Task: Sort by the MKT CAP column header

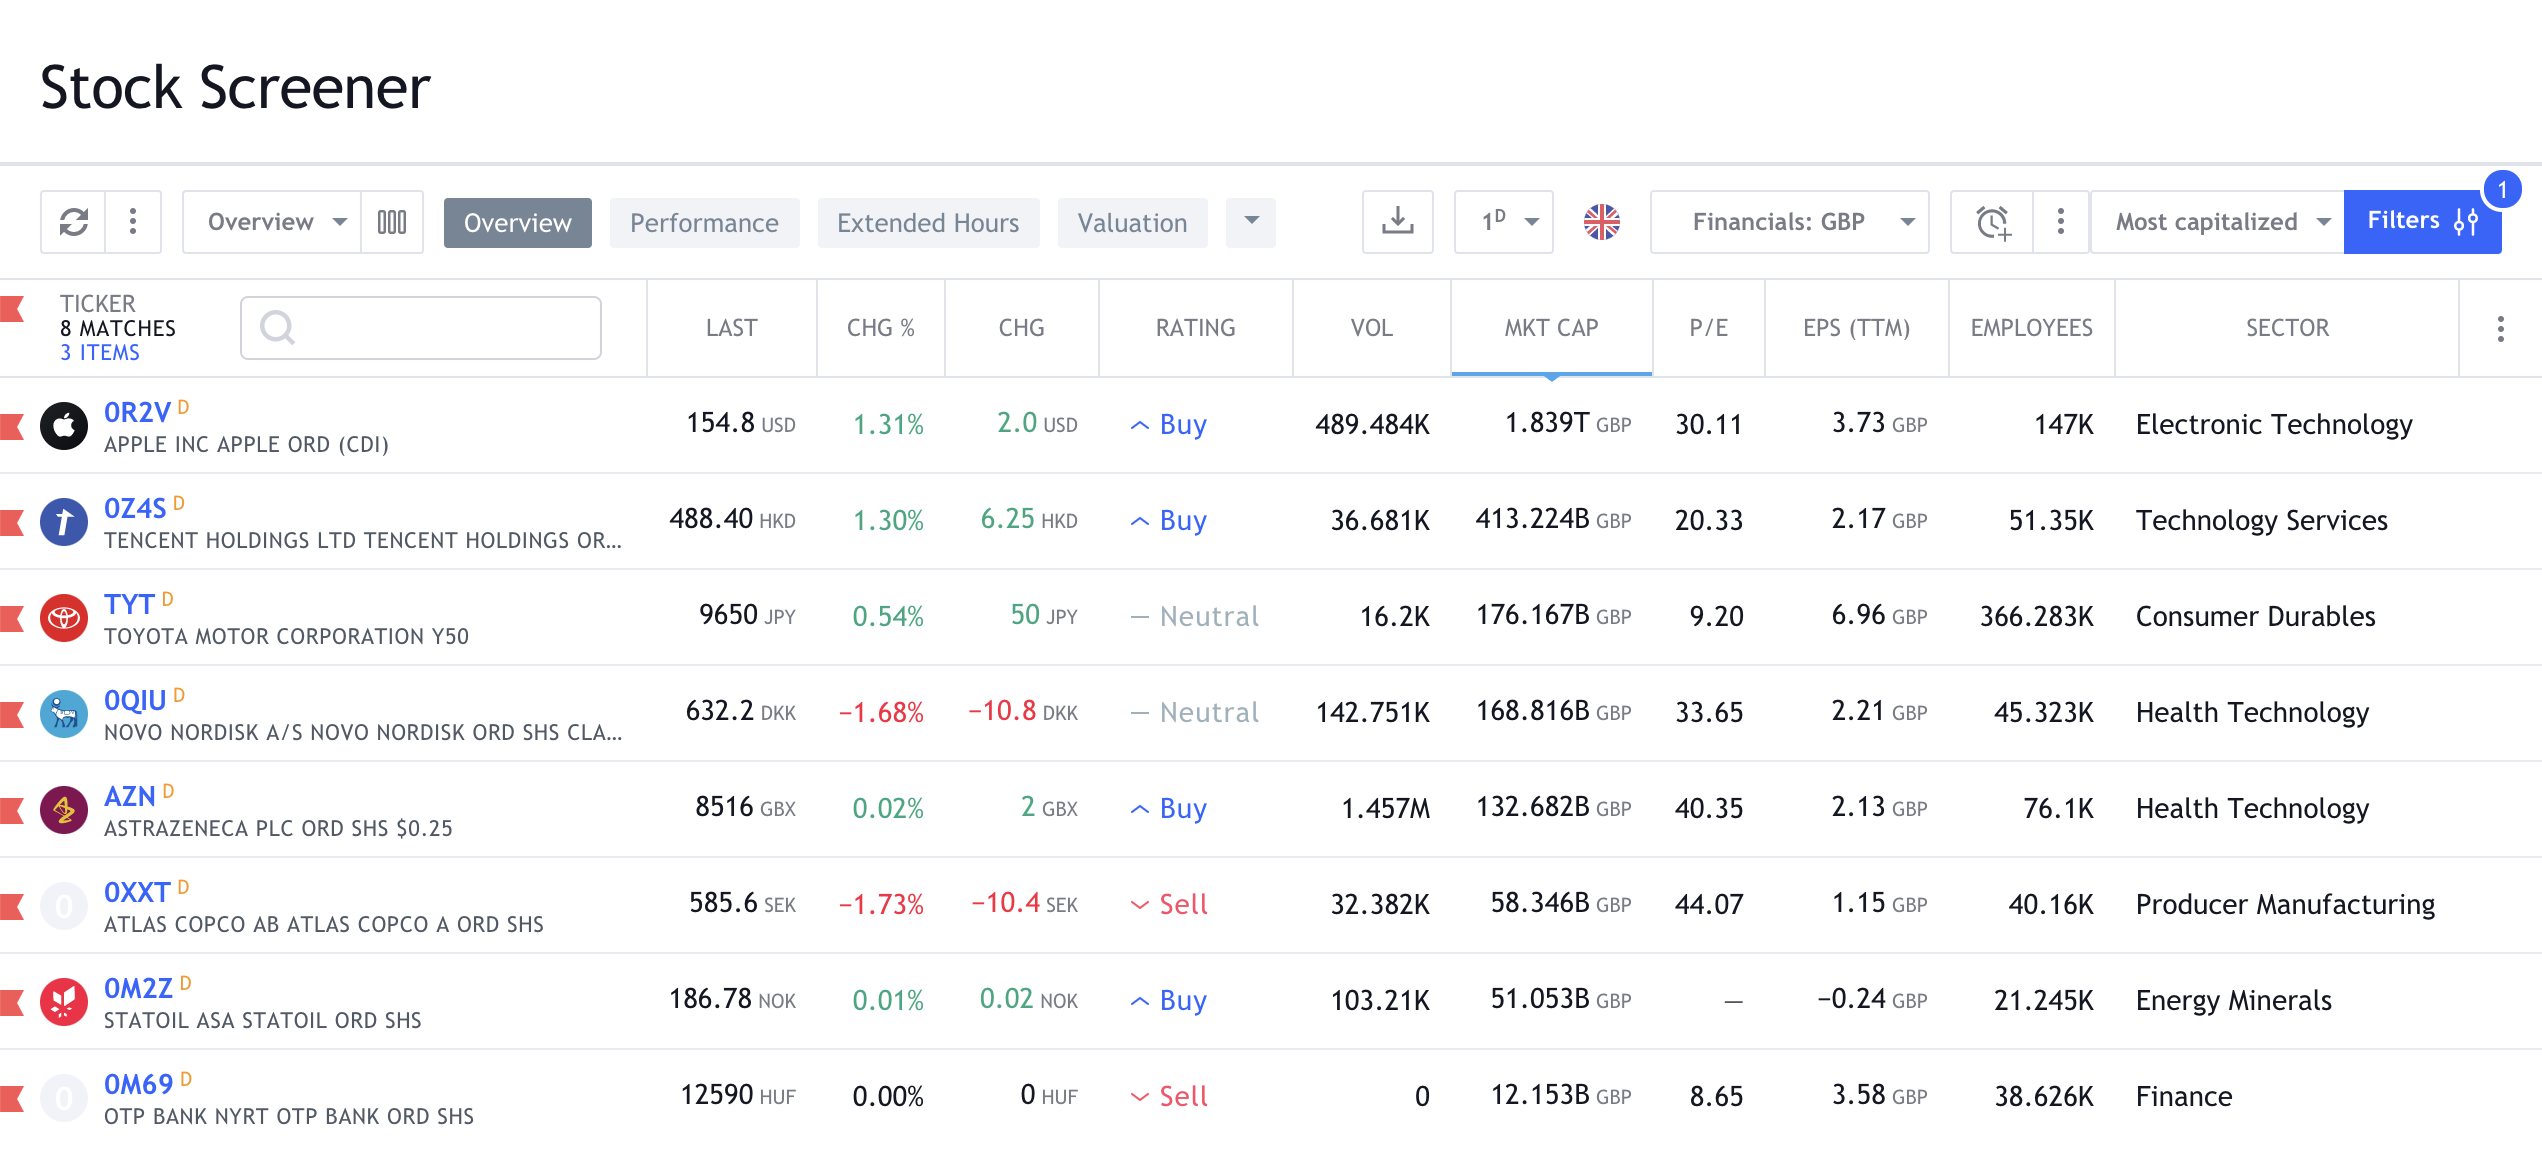Action: pos(1551,328)
